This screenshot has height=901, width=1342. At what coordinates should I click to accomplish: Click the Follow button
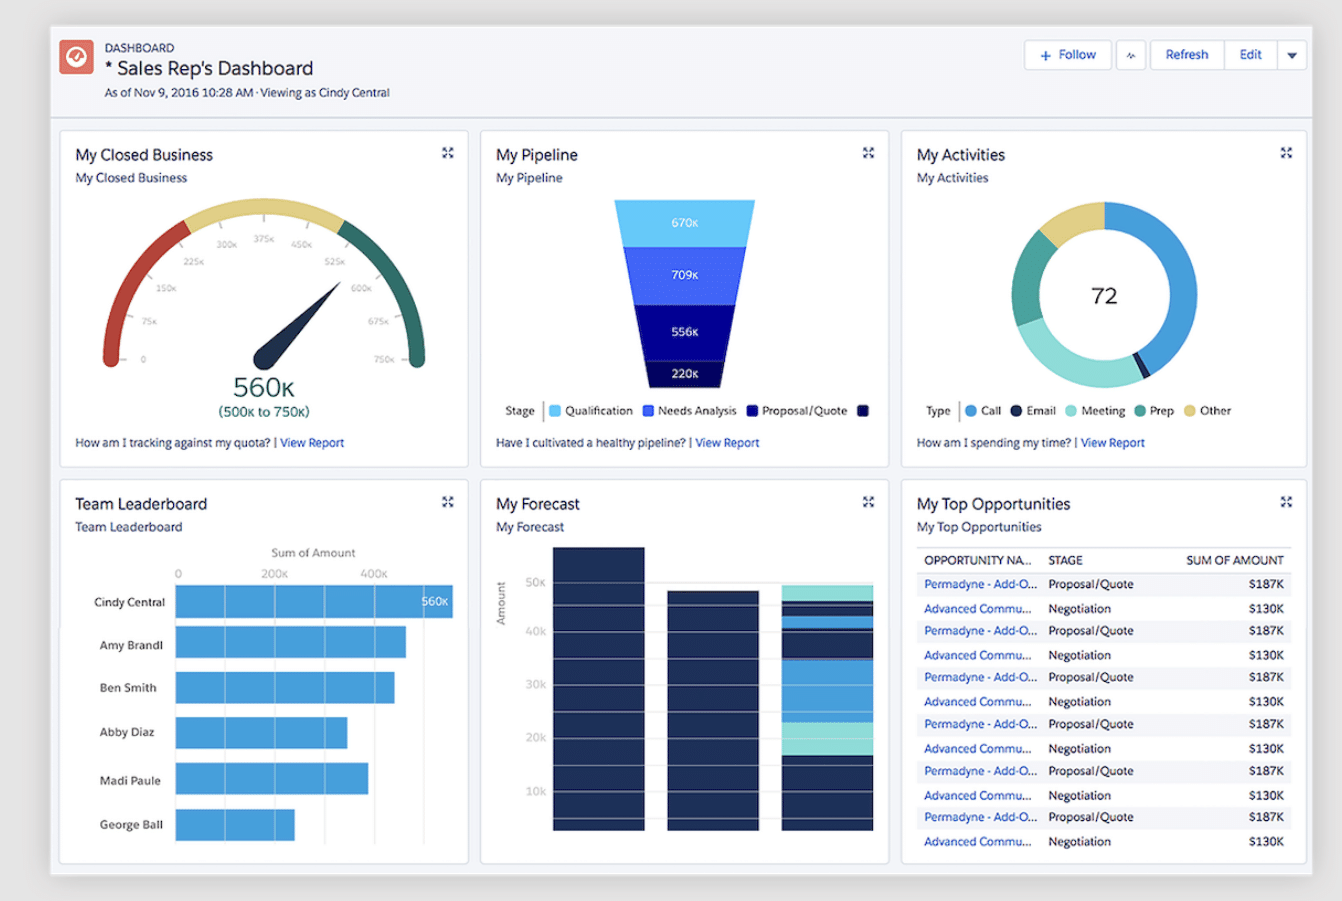pos(1067,55)
